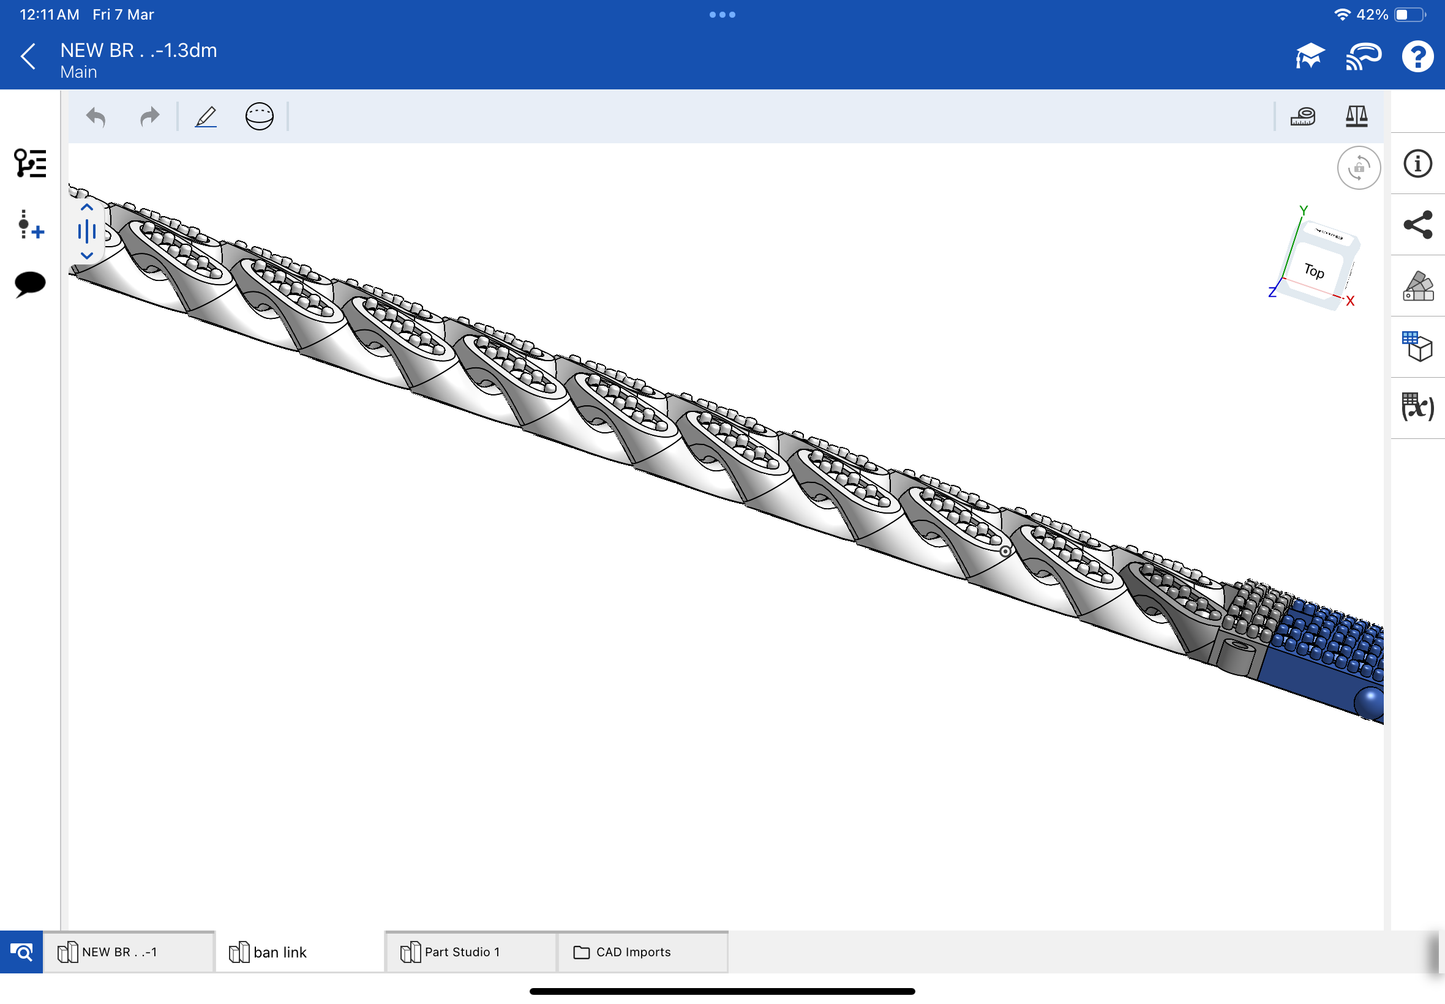Open the Comments panel

30,284
